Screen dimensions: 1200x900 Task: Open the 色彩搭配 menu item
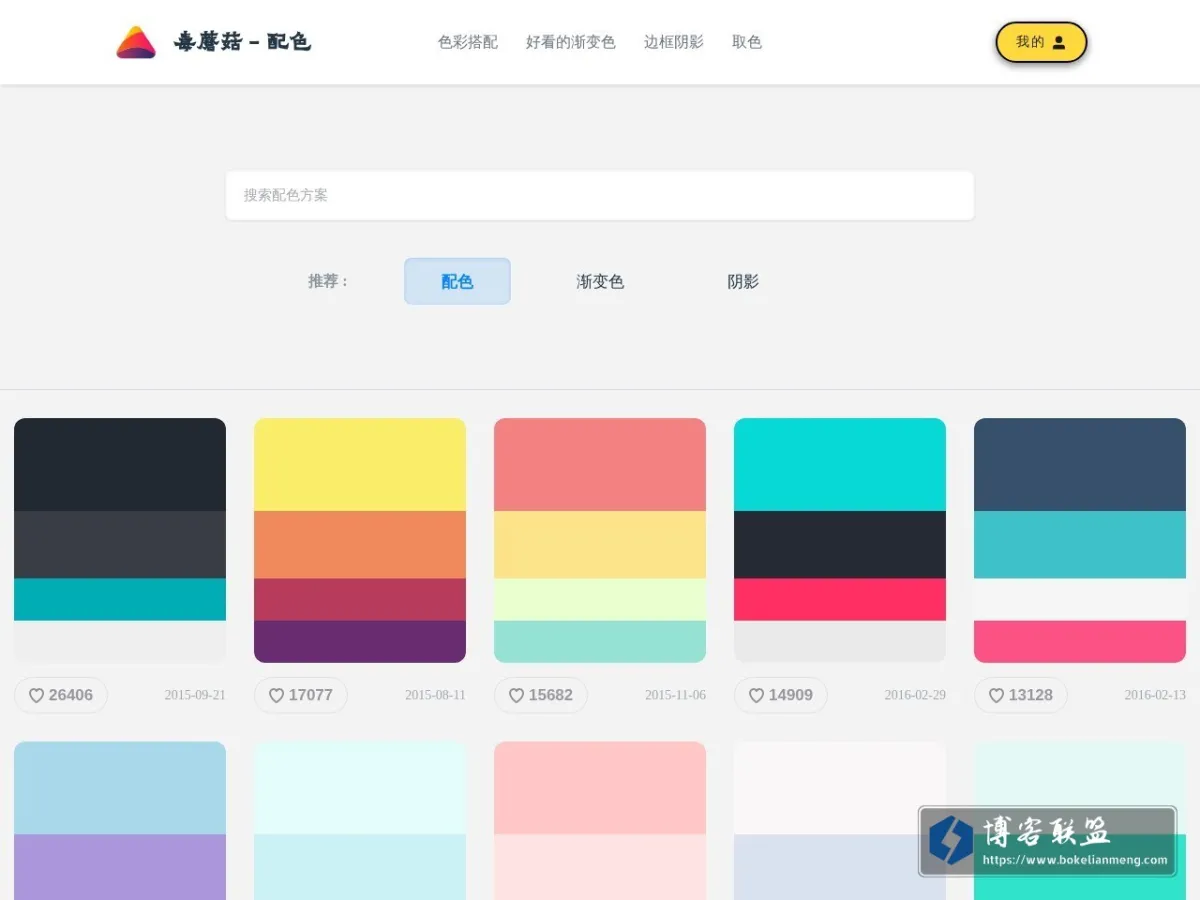click(x=468, y=42)
